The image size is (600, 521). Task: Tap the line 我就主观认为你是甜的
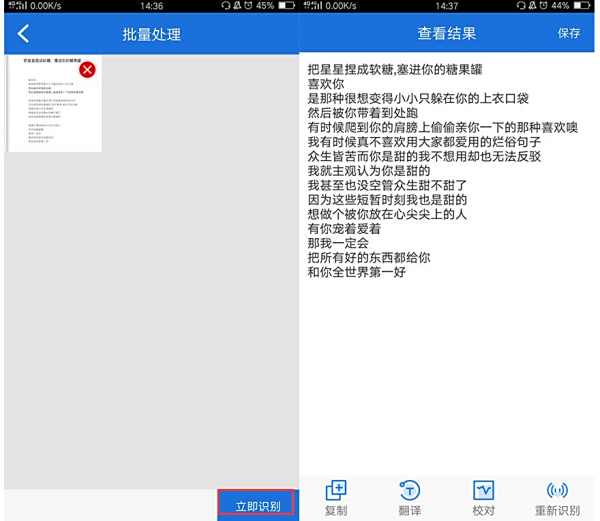pos(375,171)
